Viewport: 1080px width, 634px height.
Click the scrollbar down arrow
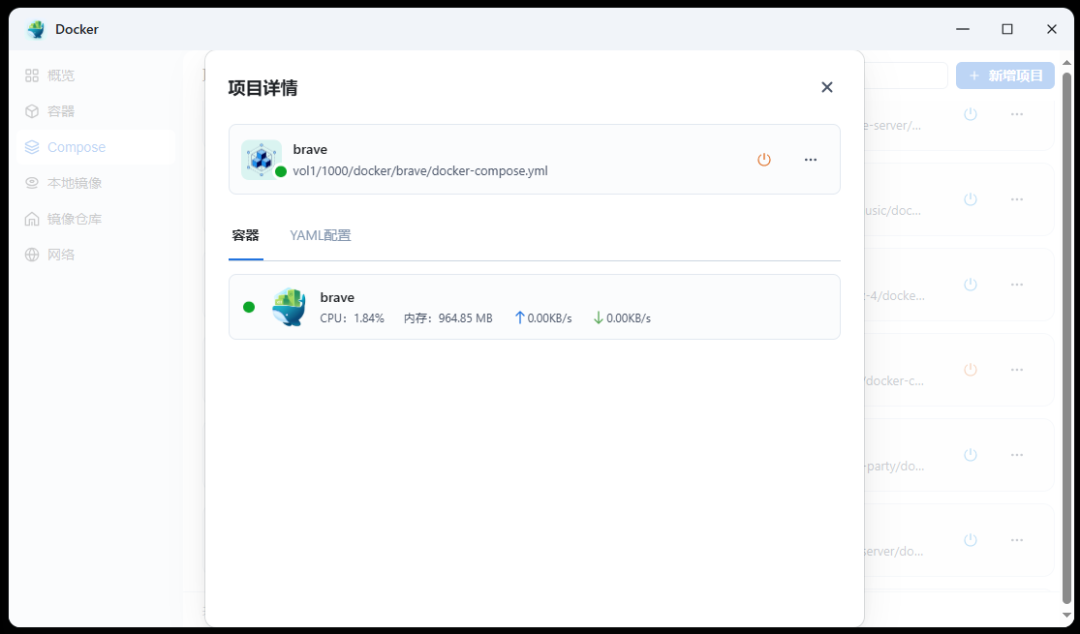click(x=1067, y=614)
